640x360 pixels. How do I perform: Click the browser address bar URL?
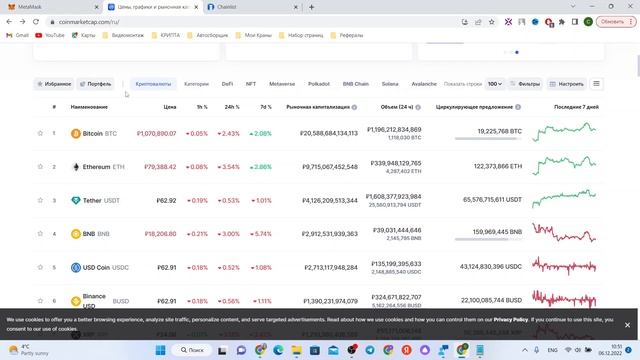tap(89, 22)
